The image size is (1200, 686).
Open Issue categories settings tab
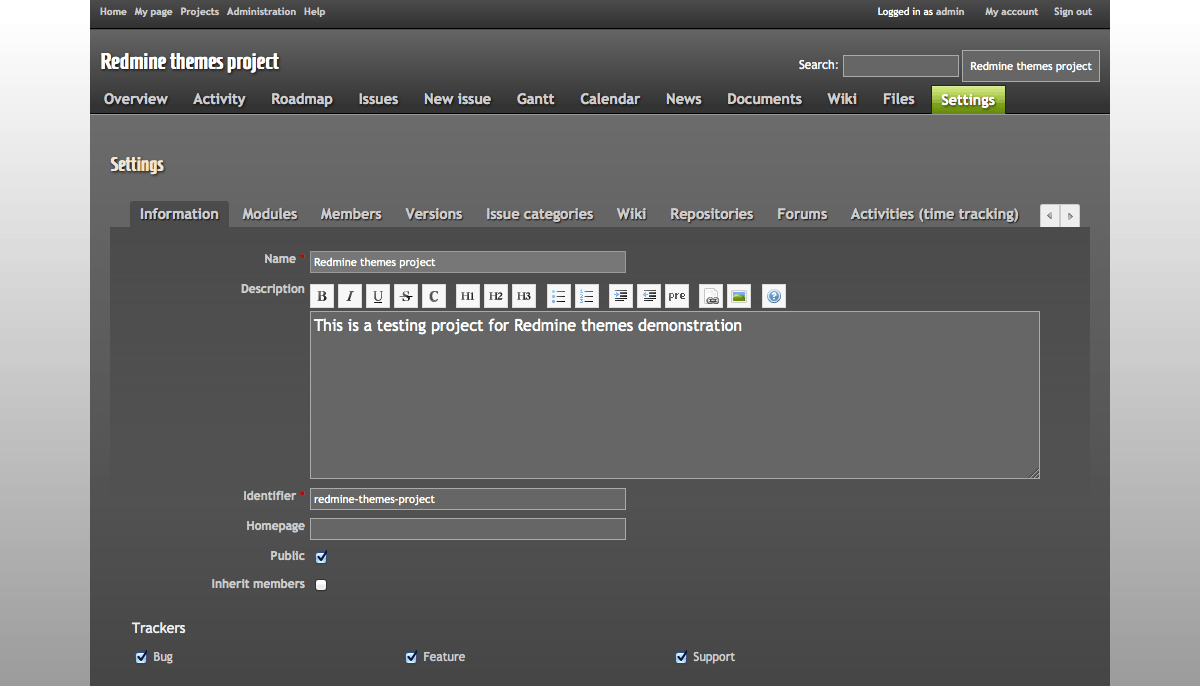[540, 214]
